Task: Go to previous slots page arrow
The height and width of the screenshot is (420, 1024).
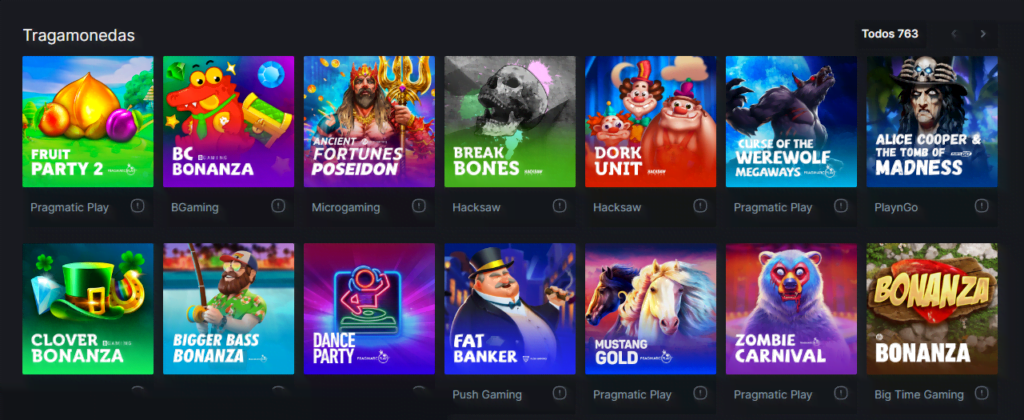Action: (954, 34)
